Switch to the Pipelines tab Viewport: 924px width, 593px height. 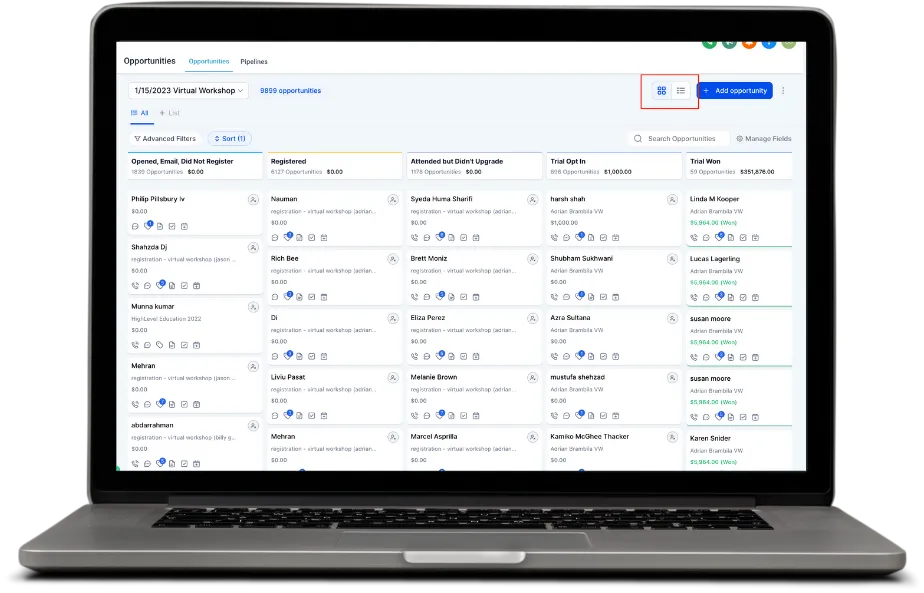click(254, 61)
